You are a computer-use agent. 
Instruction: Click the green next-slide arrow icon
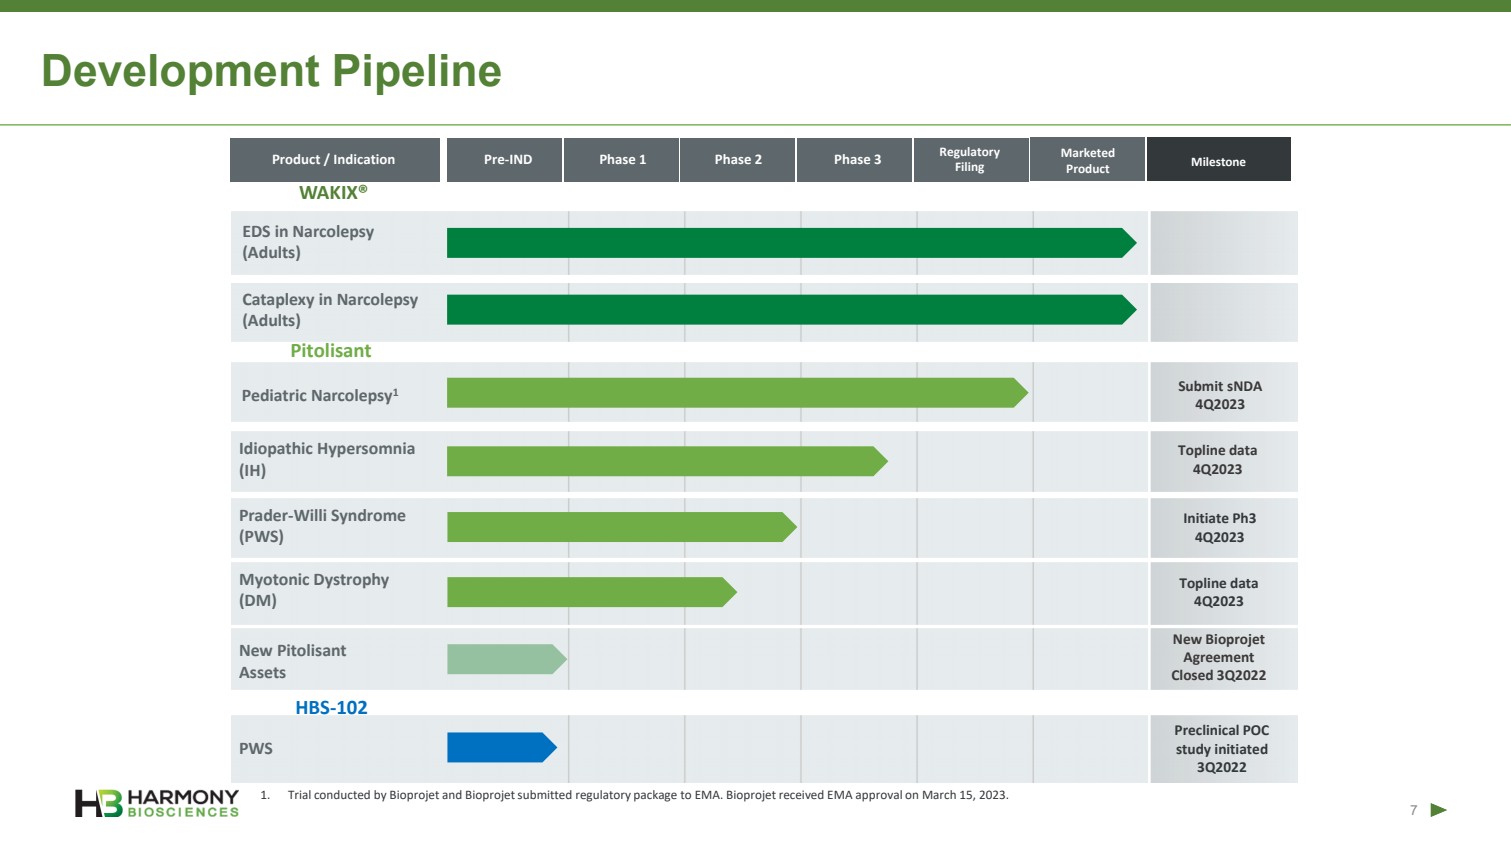[1438, 810]
